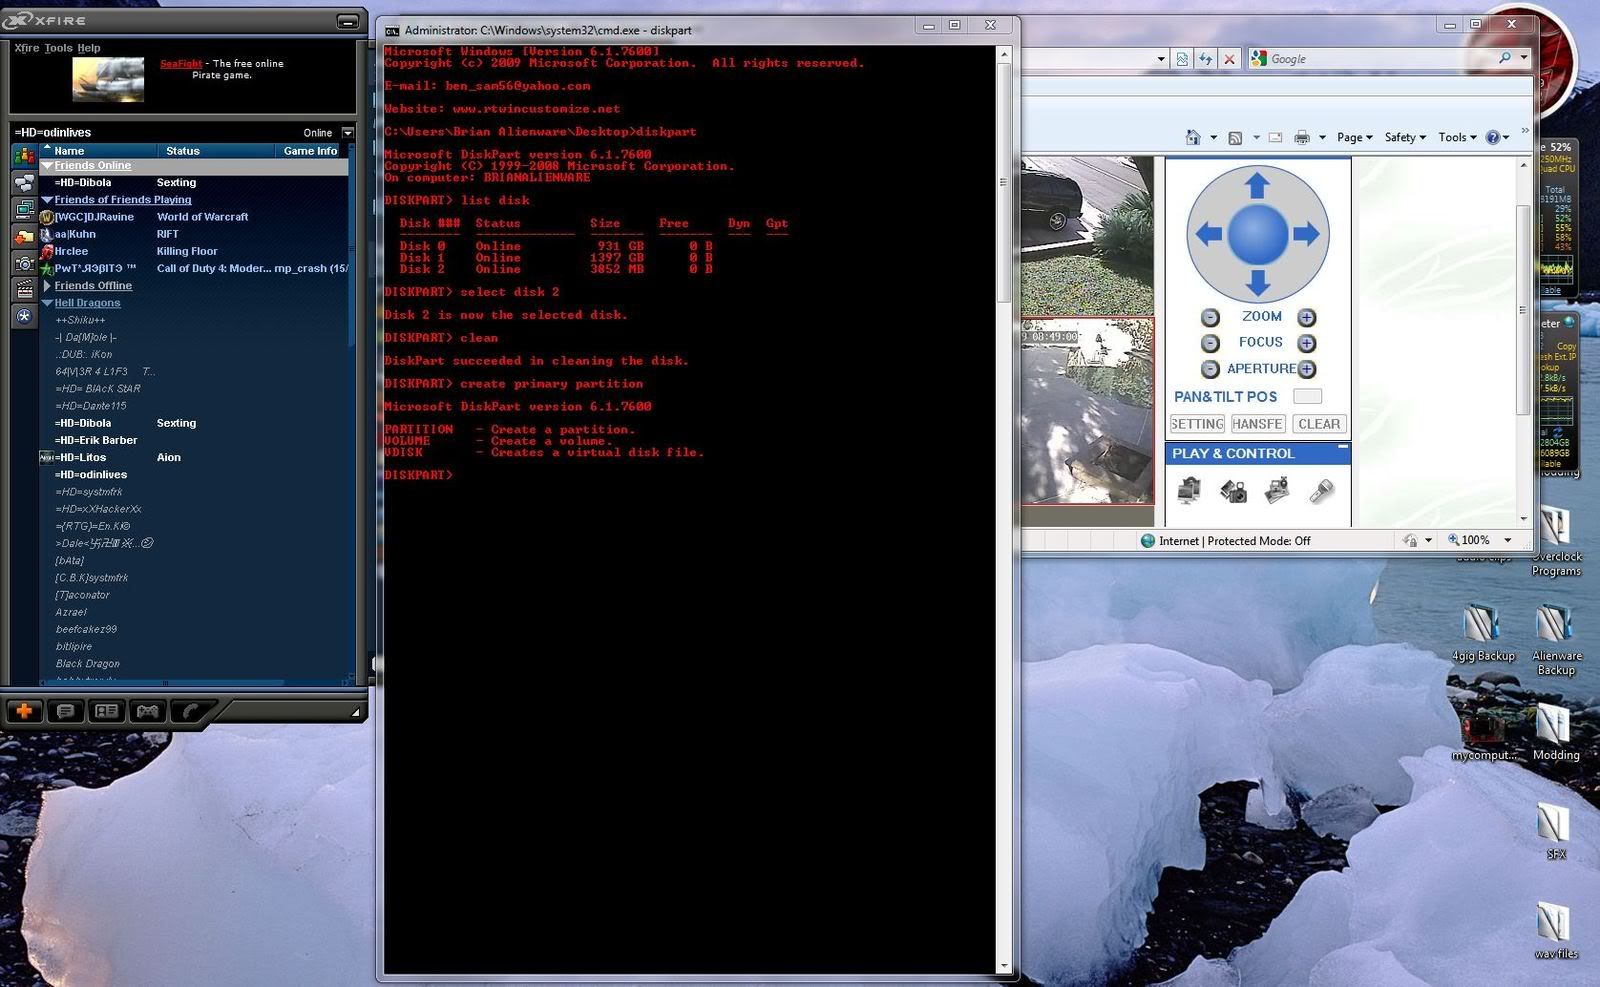The height and width of the screenshot is (987, 1600).
Task: Click Xfire phone voice chat button
Action: tap(190, 711)
